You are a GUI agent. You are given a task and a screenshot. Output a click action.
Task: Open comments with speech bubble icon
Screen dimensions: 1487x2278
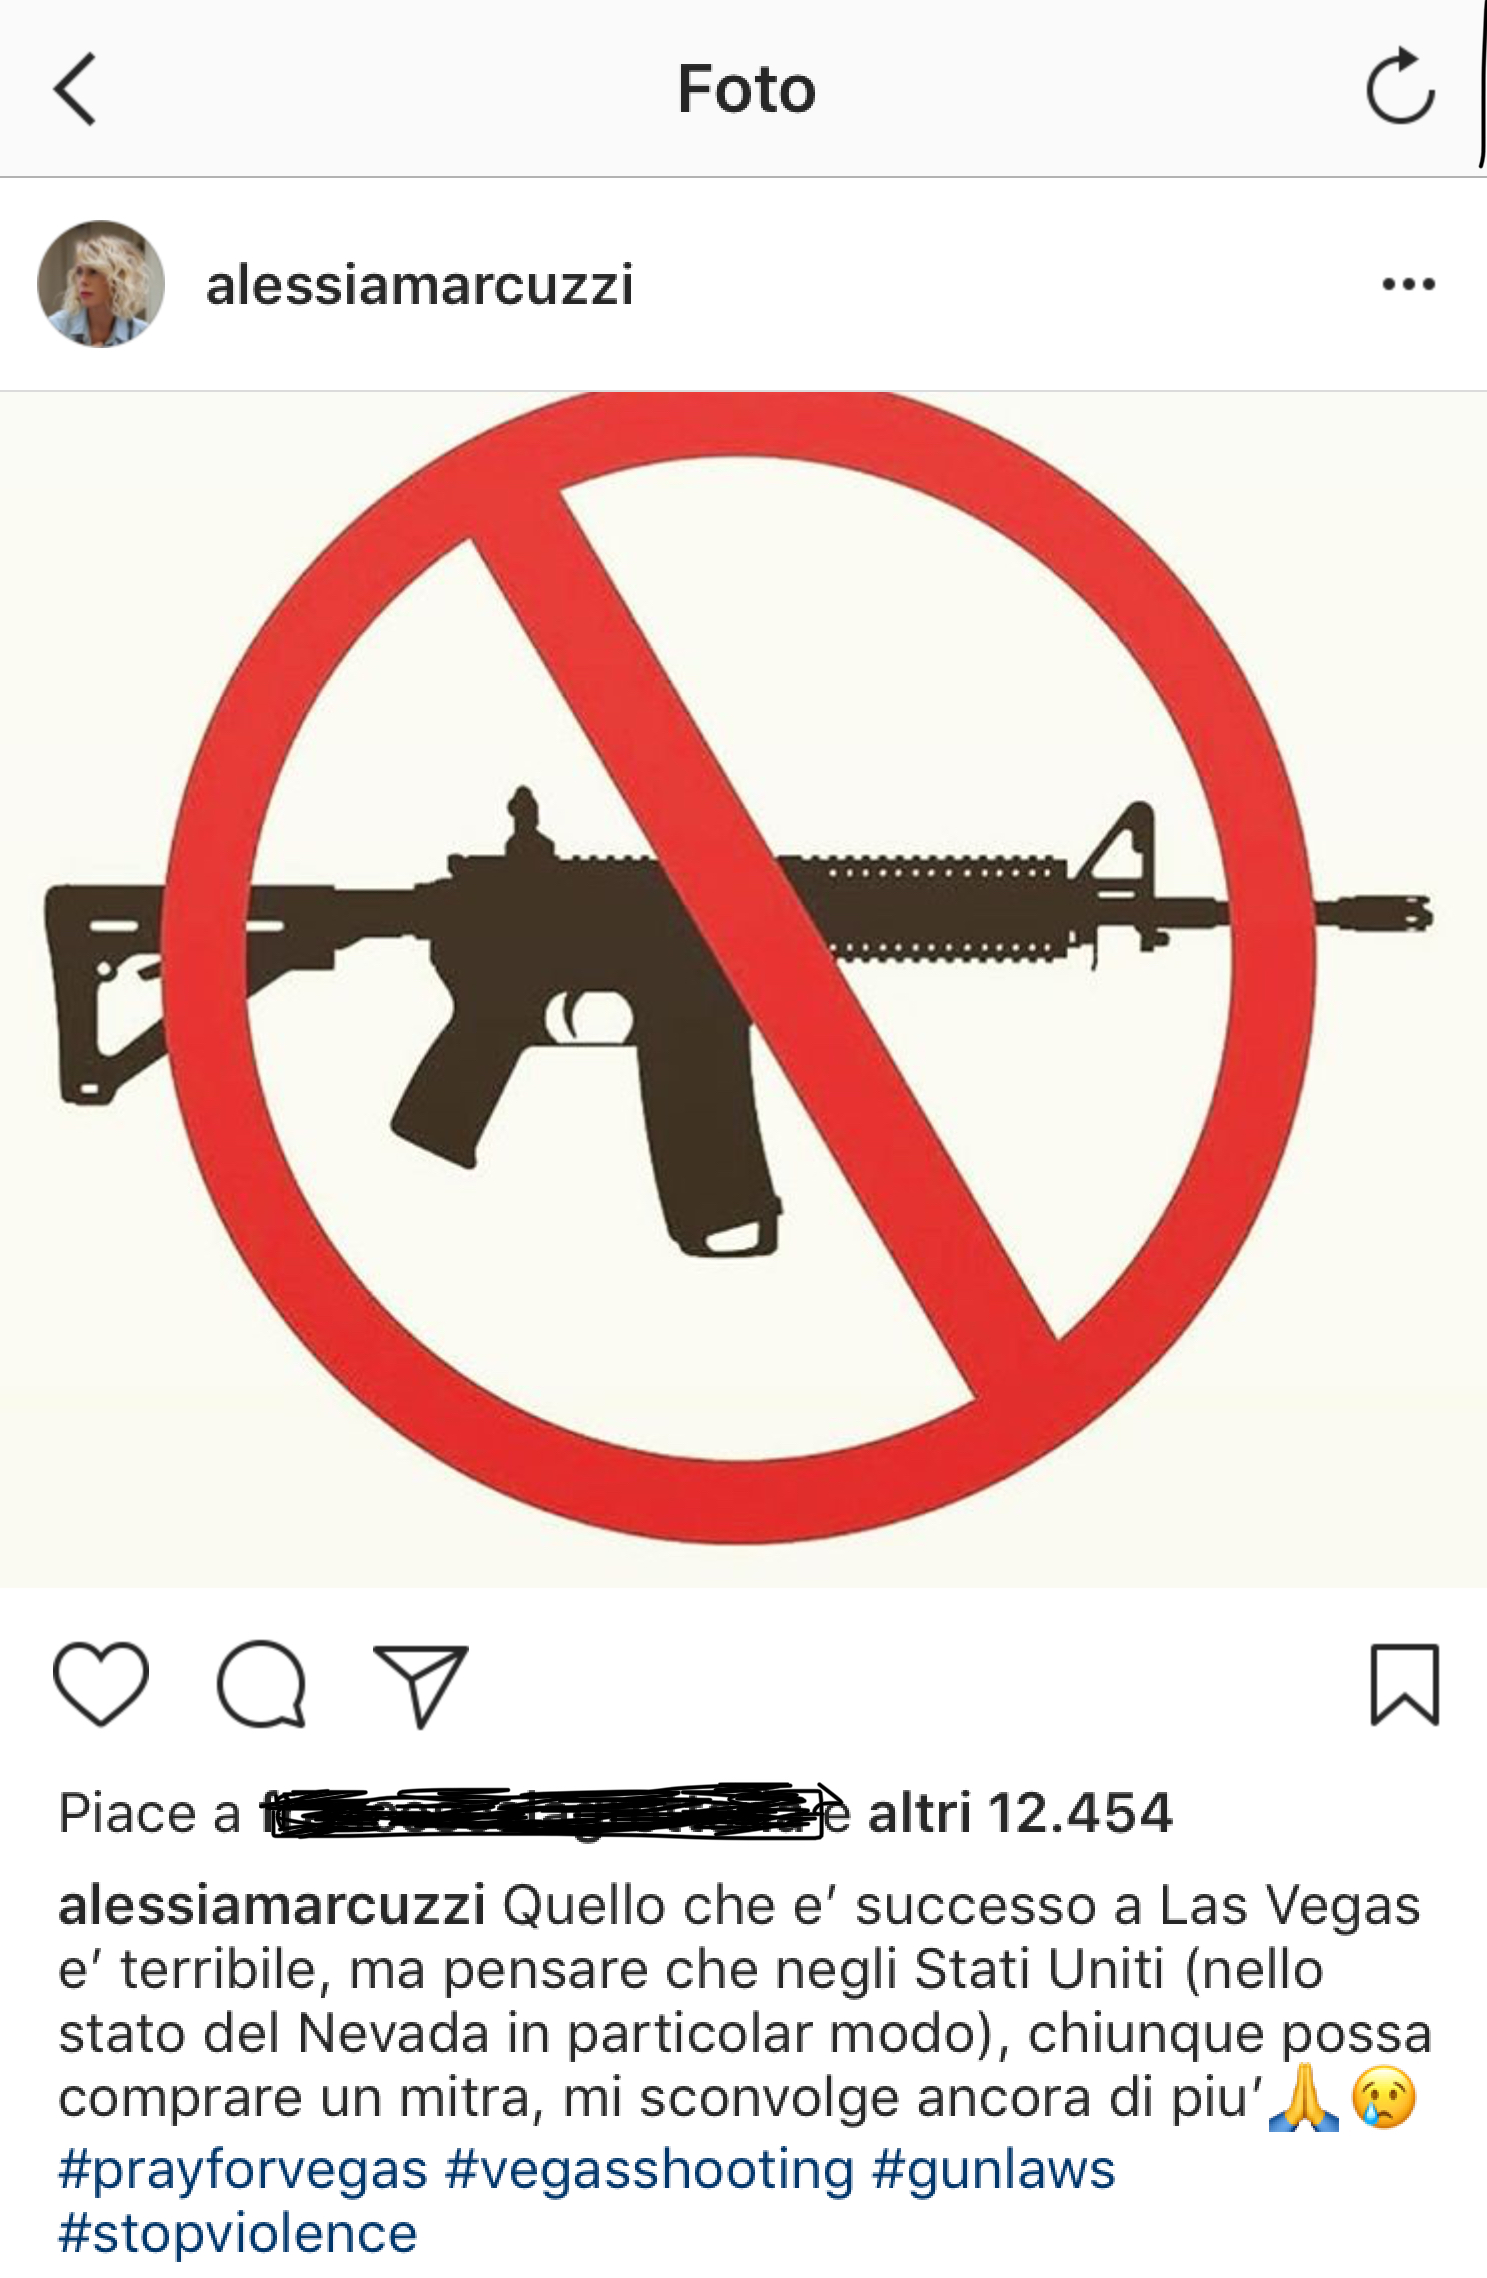(261, 1684)
